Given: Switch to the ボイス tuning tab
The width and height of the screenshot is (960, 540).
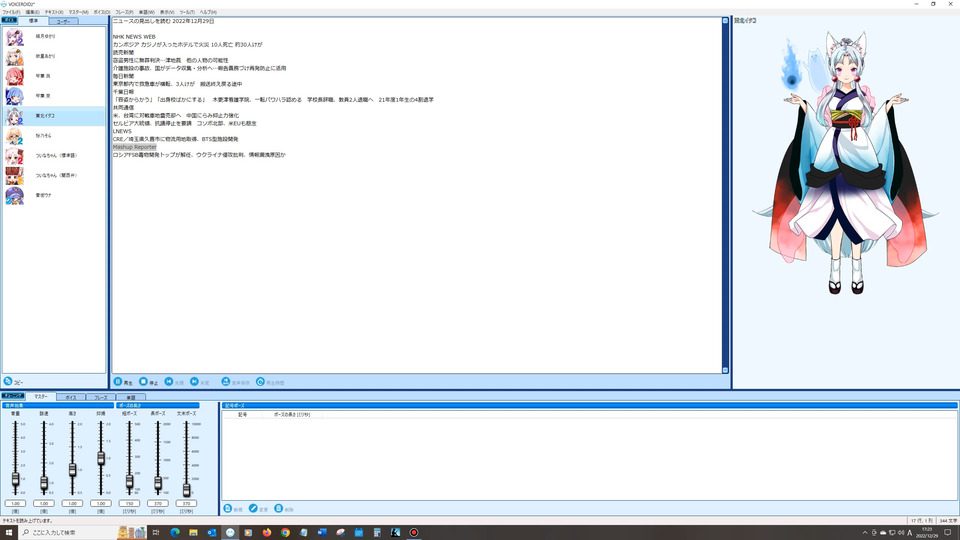Looking at the screenshot, I should 71,397.
